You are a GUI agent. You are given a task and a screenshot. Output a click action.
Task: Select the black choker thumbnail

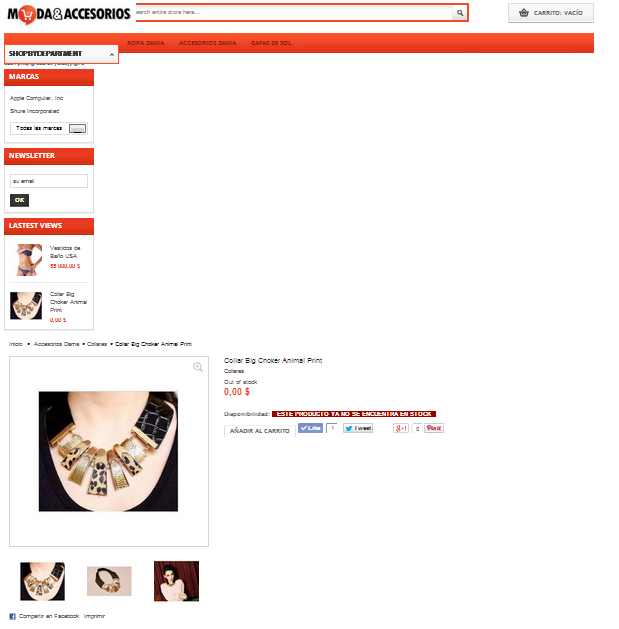coord(109,581)
